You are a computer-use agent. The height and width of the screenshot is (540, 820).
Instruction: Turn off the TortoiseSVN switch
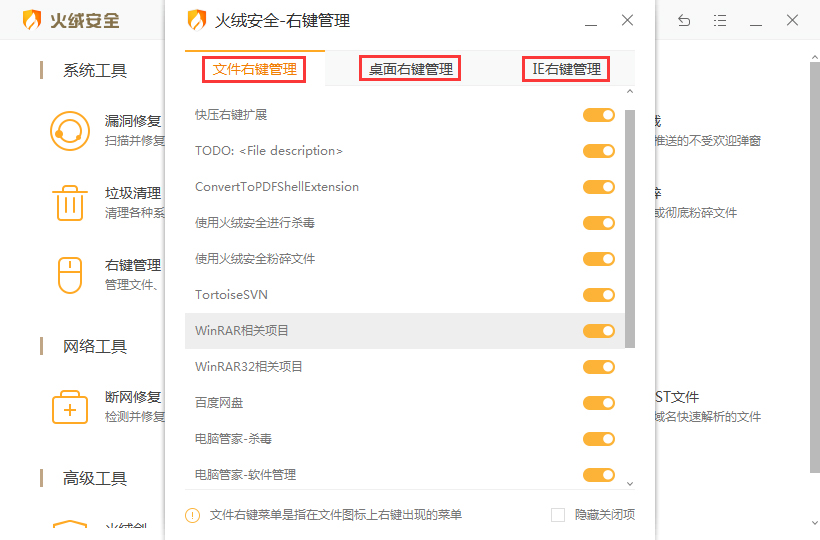[x=599, y=295]
